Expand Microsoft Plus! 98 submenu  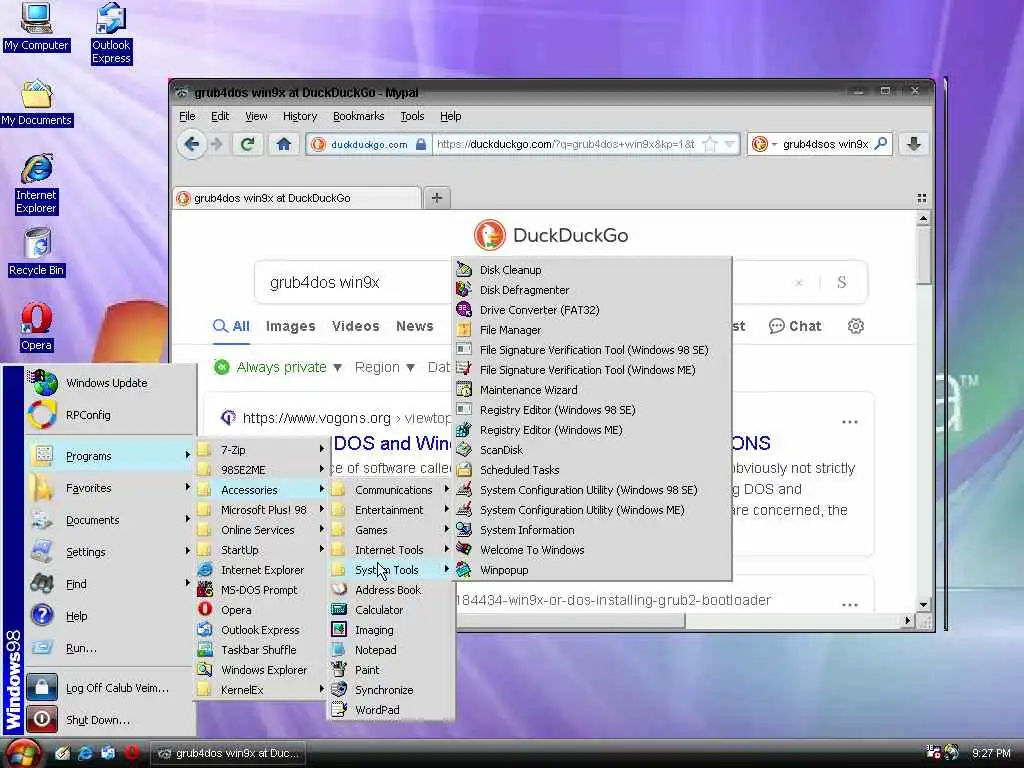pyautogui.click(x=261, y=510)
